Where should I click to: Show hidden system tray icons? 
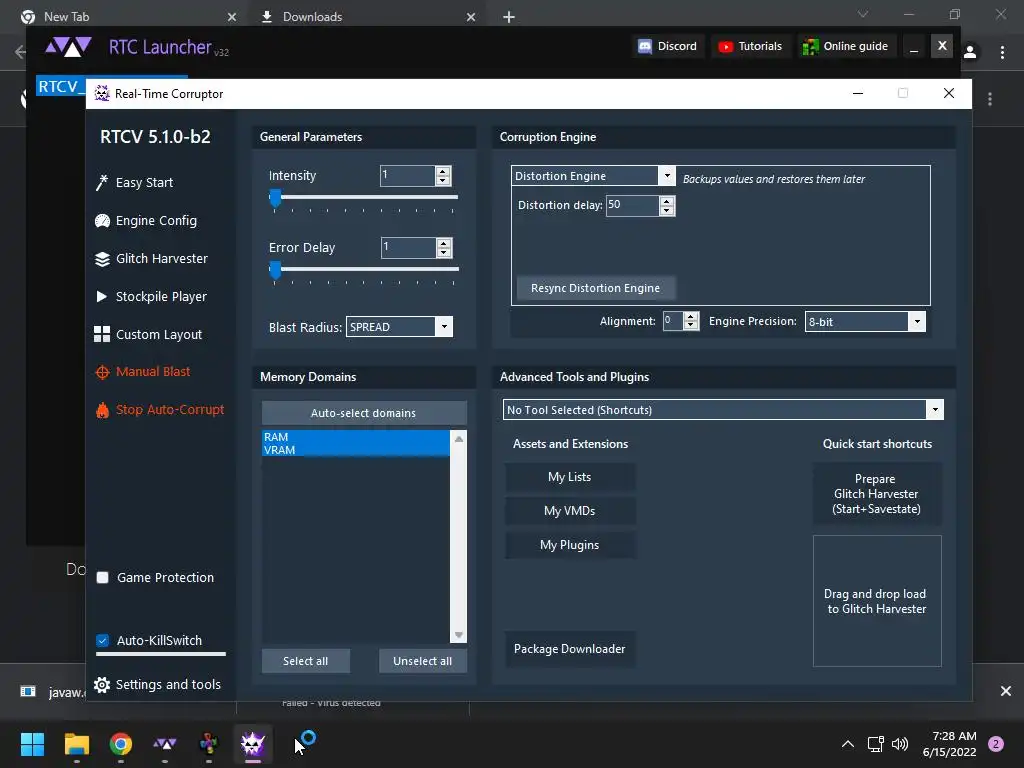(x=848, y=744)
